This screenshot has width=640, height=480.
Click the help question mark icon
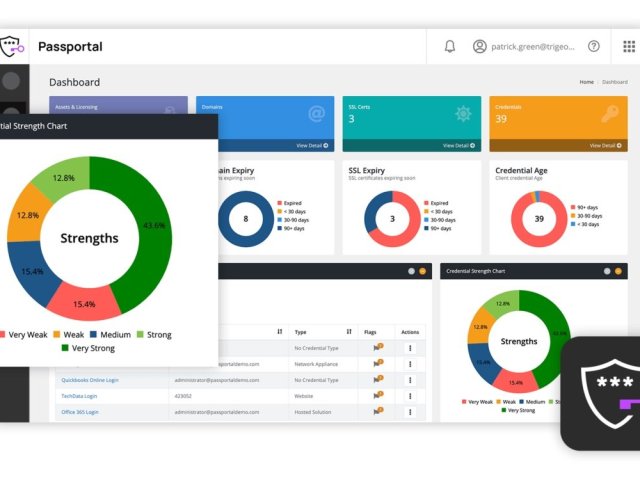pos(594,46)
